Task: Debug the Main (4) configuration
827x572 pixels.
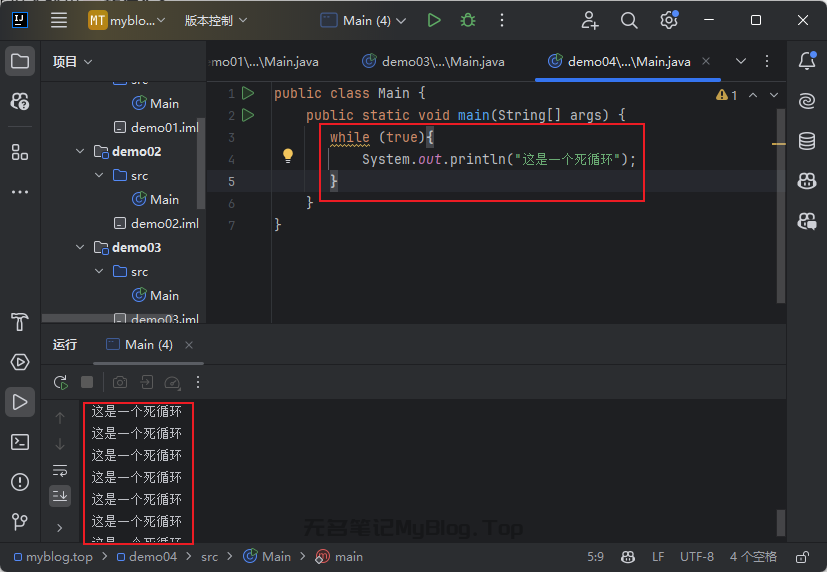Action: pyautogui.click(x=468, y=21)
